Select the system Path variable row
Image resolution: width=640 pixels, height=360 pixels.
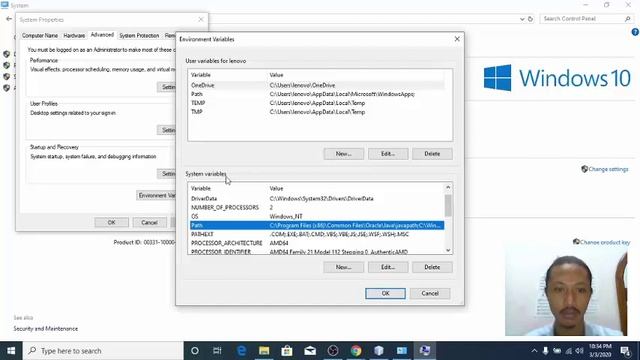[317, 225]
